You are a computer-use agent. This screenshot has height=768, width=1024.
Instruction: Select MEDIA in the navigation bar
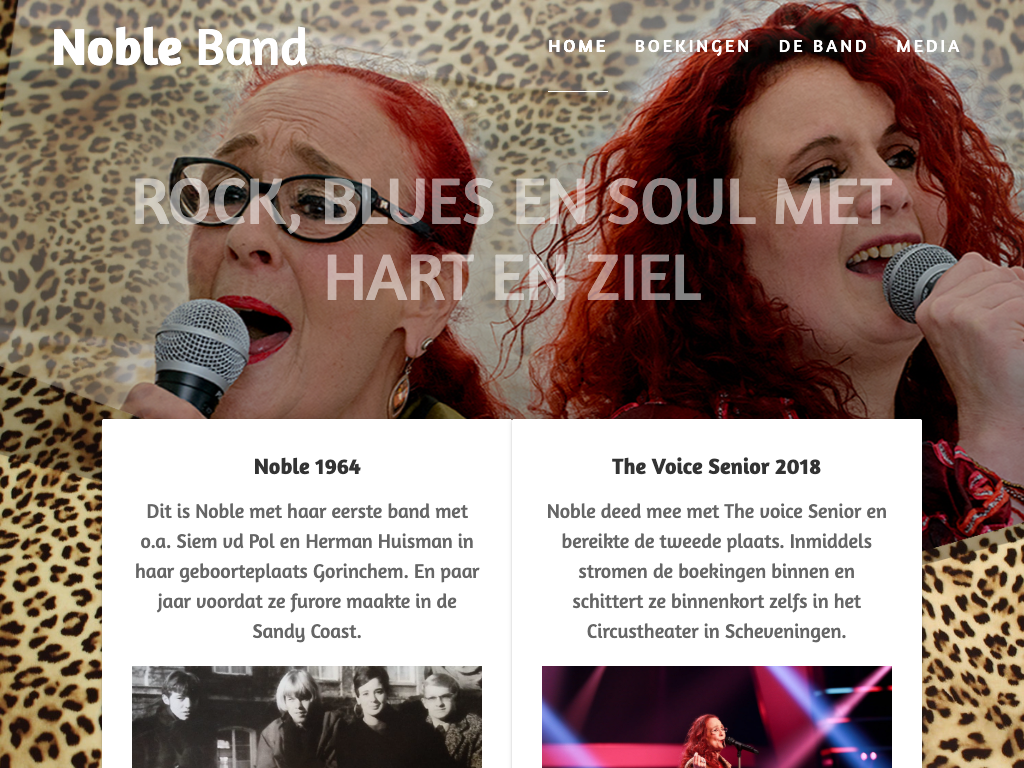tap(928, 46)
